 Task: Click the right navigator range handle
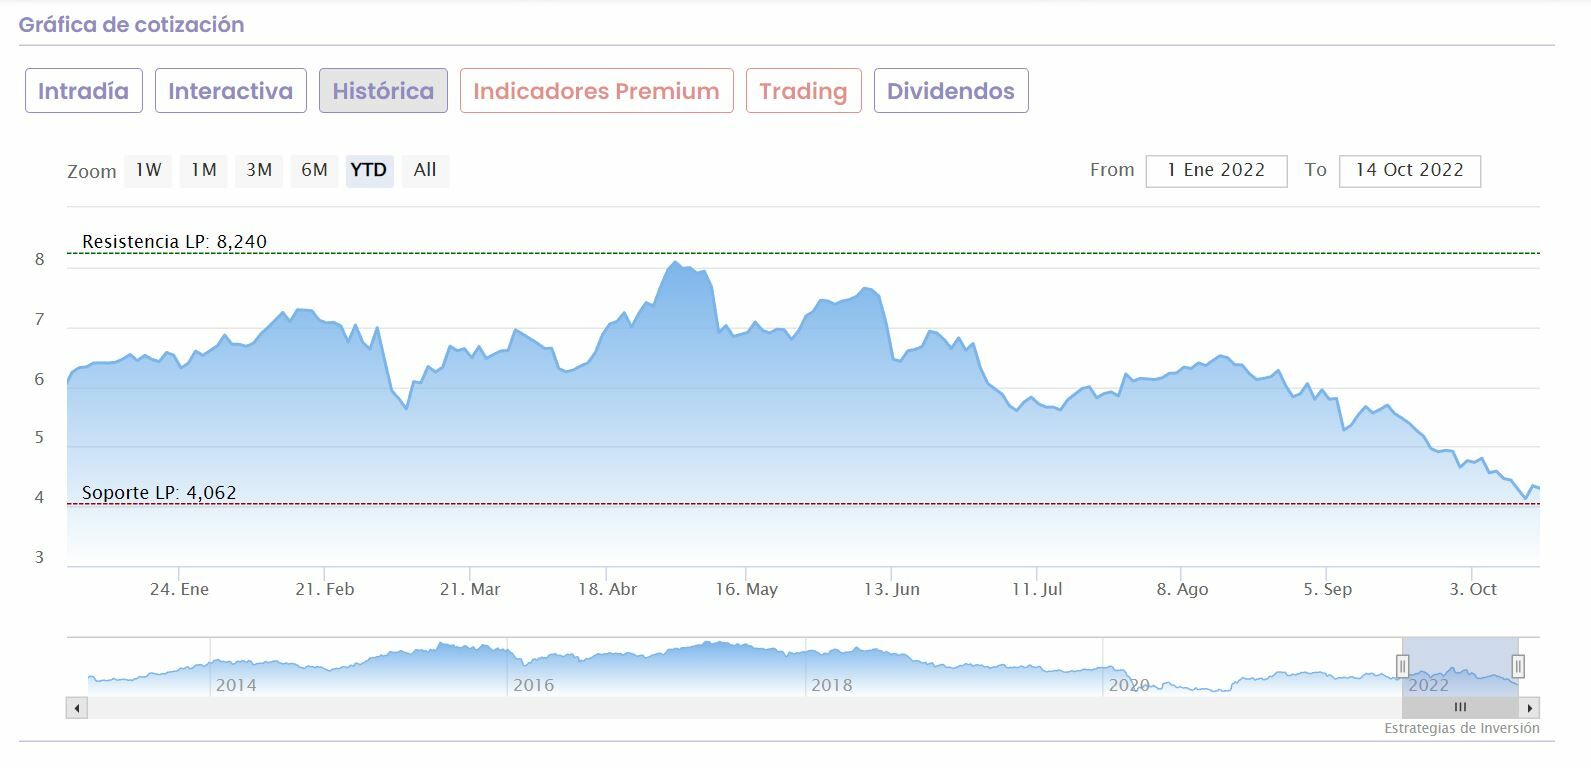tap(1518, 666)
